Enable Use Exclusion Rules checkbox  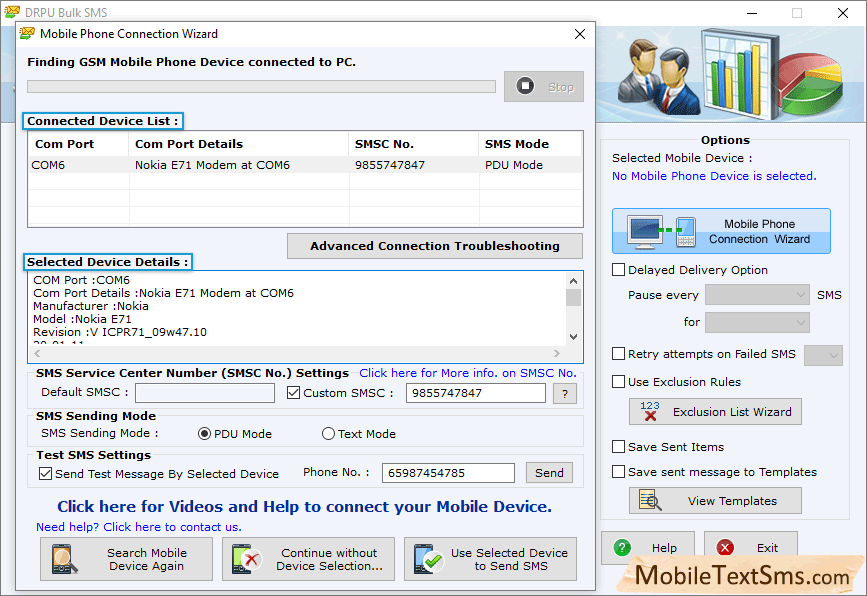click(x=618, y=381)
